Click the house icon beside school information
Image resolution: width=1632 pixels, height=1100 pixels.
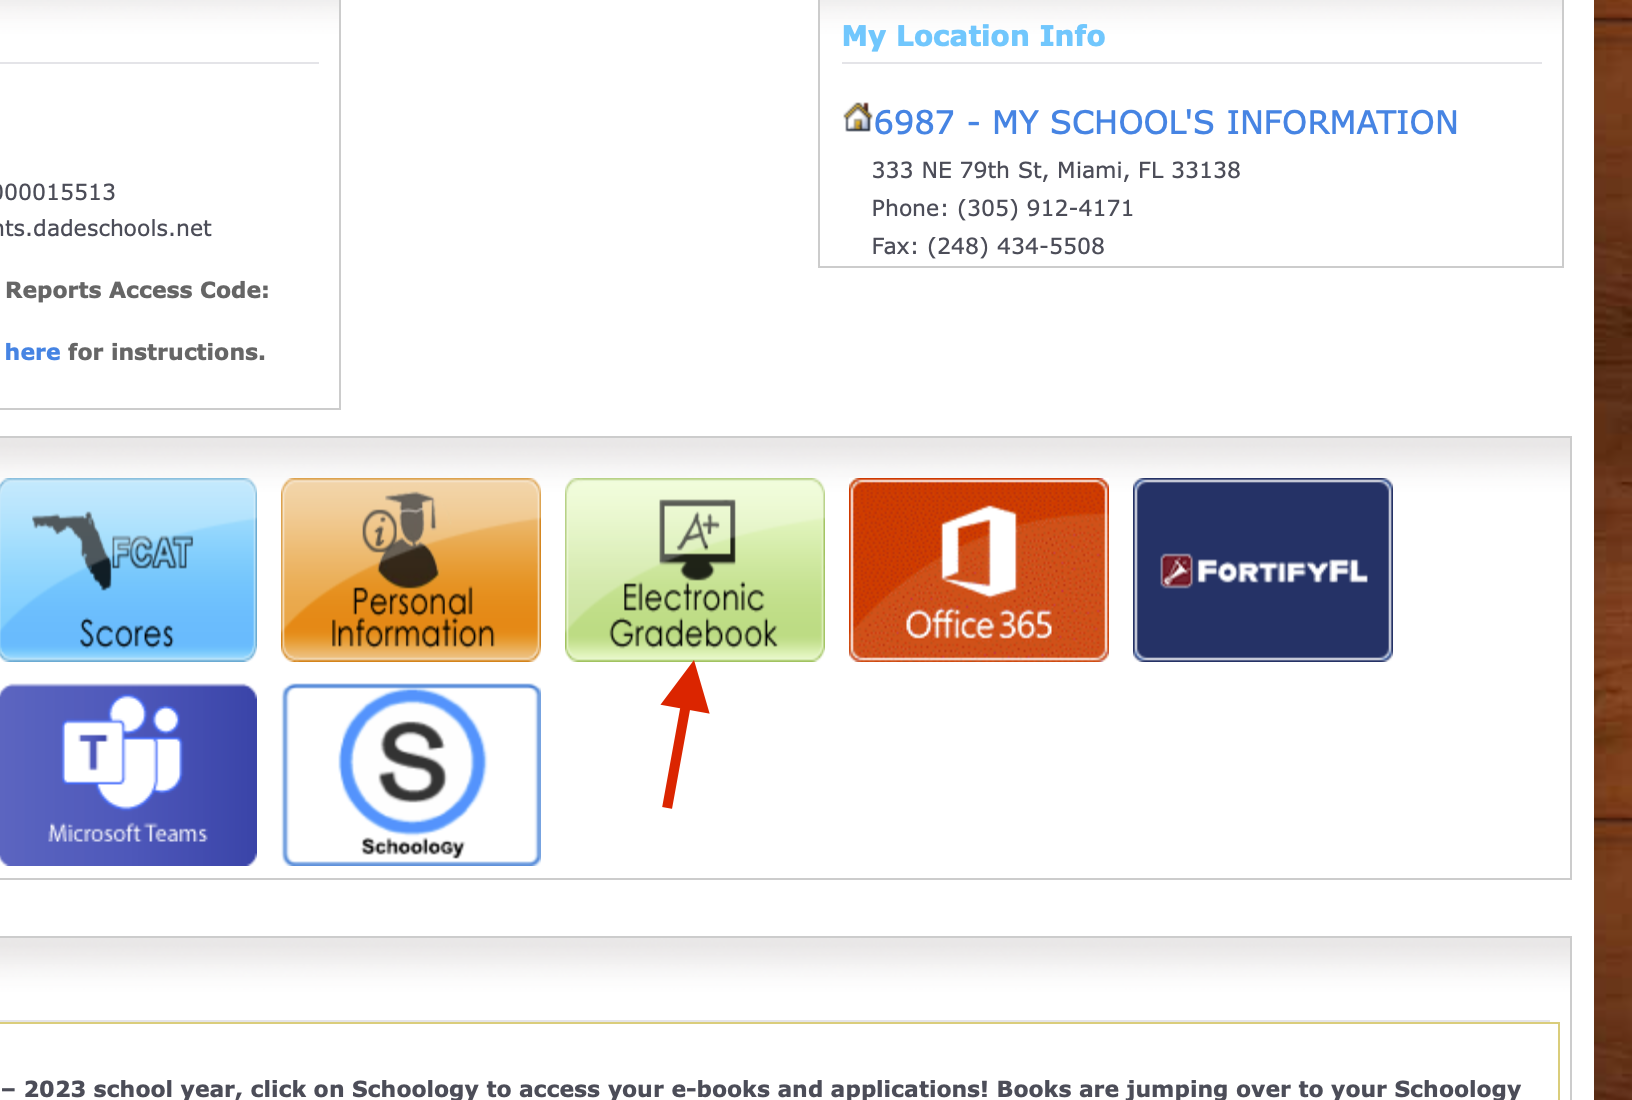857,117
